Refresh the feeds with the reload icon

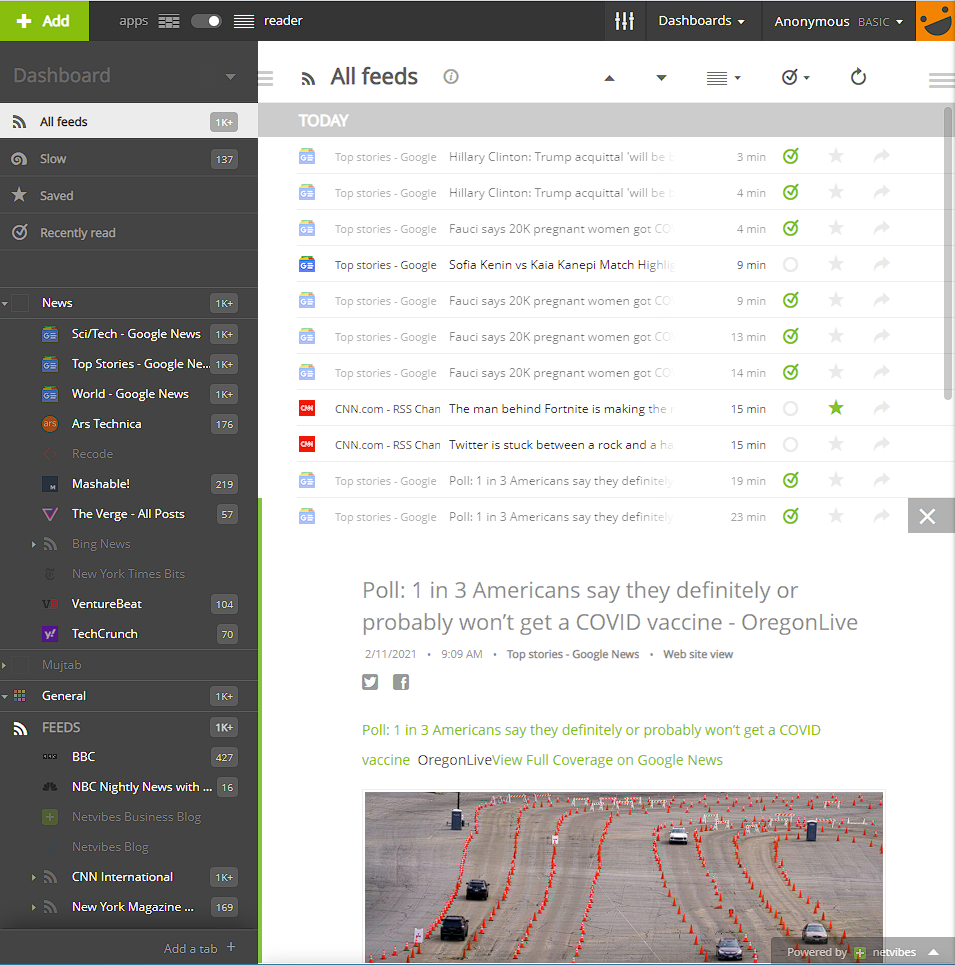858,77
